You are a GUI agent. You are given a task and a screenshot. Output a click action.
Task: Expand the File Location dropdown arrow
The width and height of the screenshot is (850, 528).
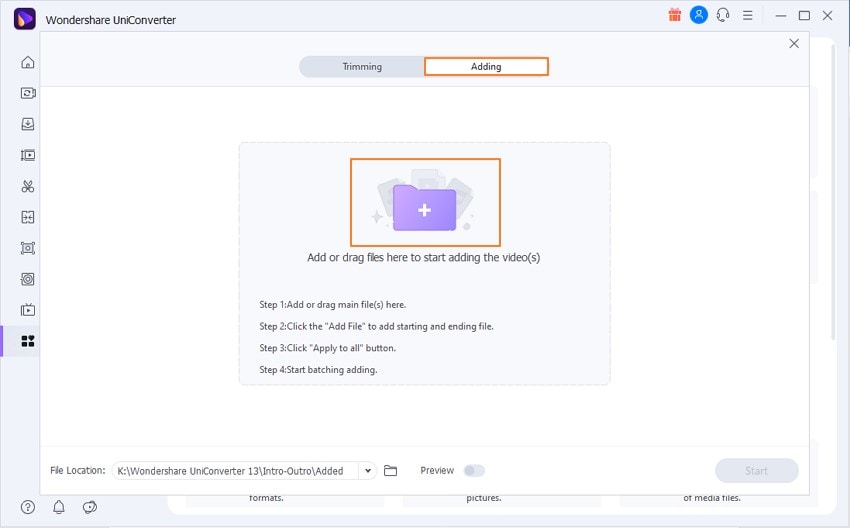[368, 471]
